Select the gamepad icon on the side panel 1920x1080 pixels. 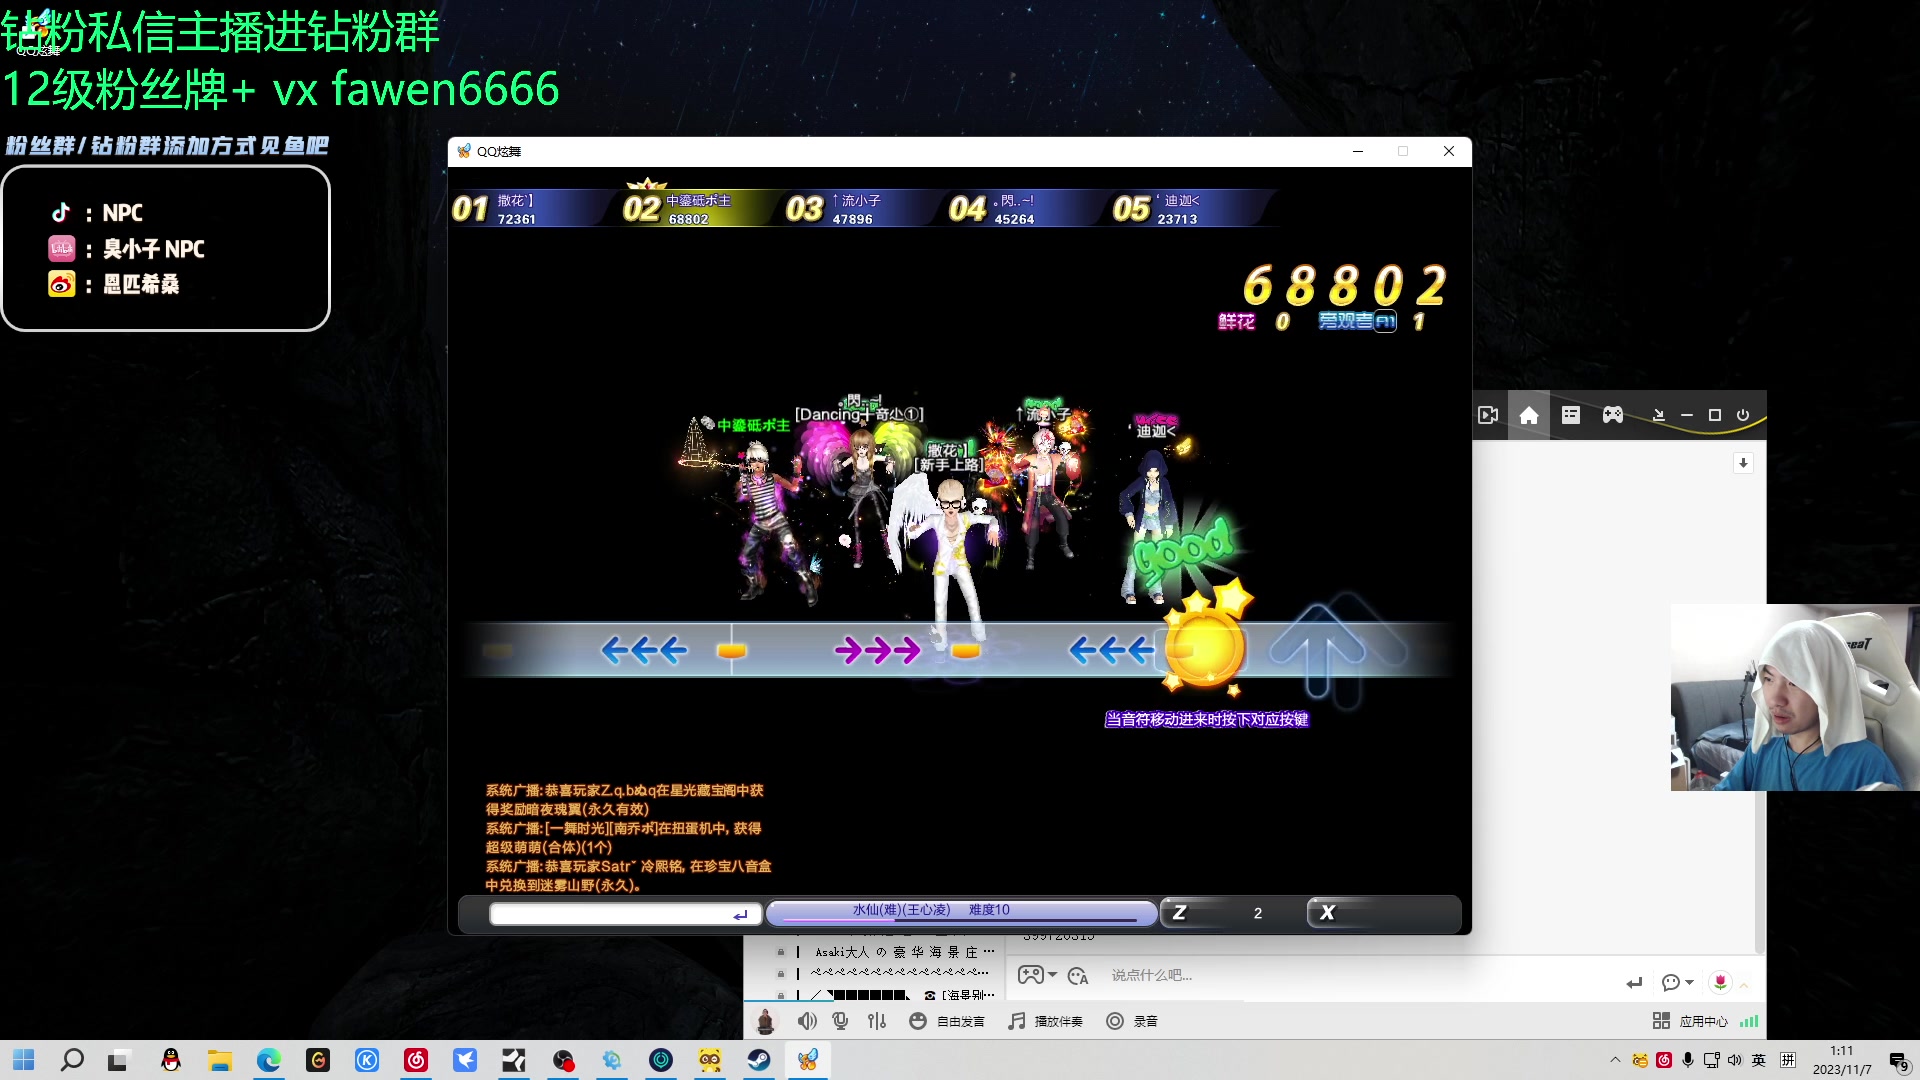(1613, 414)
